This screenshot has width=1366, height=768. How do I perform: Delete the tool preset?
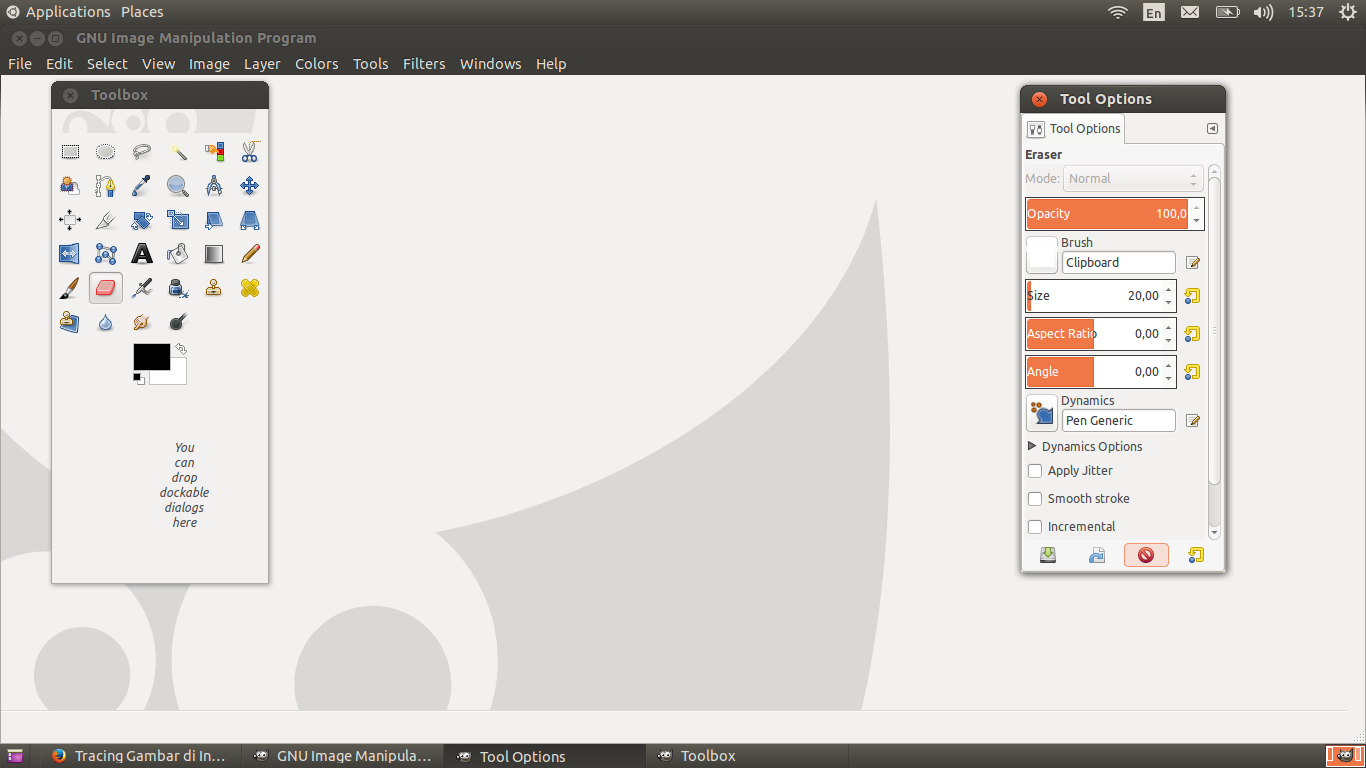click(x=1146, y=555)
